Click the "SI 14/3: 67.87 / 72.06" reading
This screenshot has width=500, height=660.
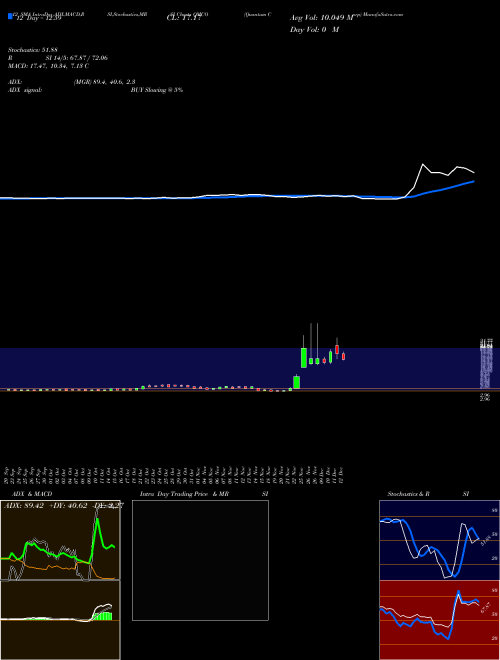(x=77, y=58)
